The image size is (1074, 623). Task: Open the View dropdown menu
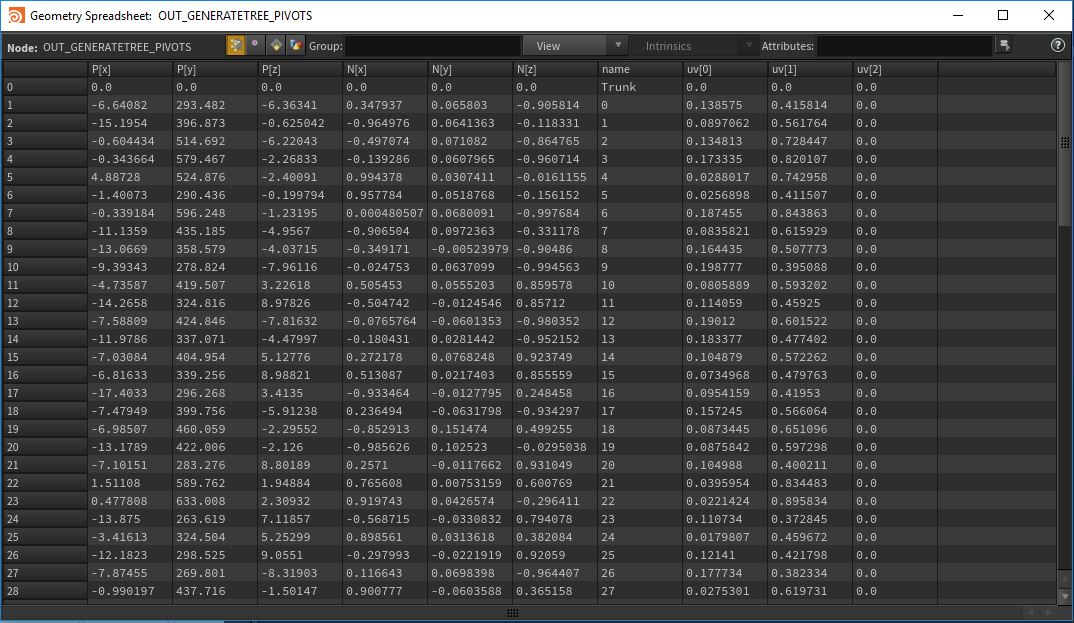564,46
